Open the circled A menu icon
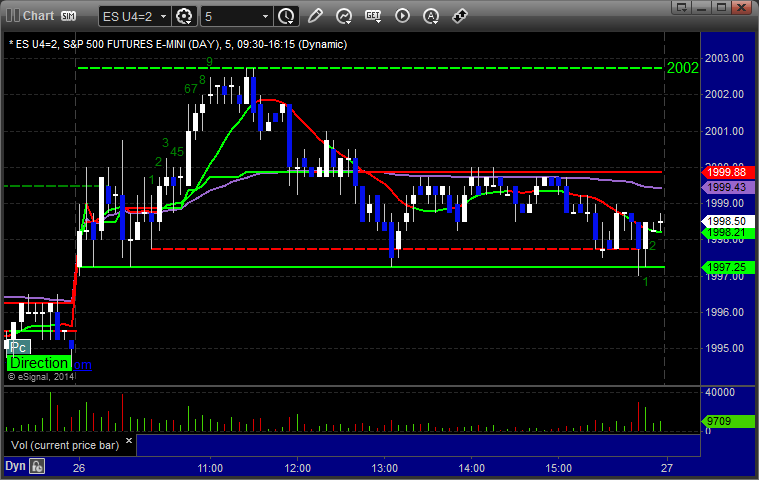The height and width of the screenshot is (480, 759). point(431,16)
